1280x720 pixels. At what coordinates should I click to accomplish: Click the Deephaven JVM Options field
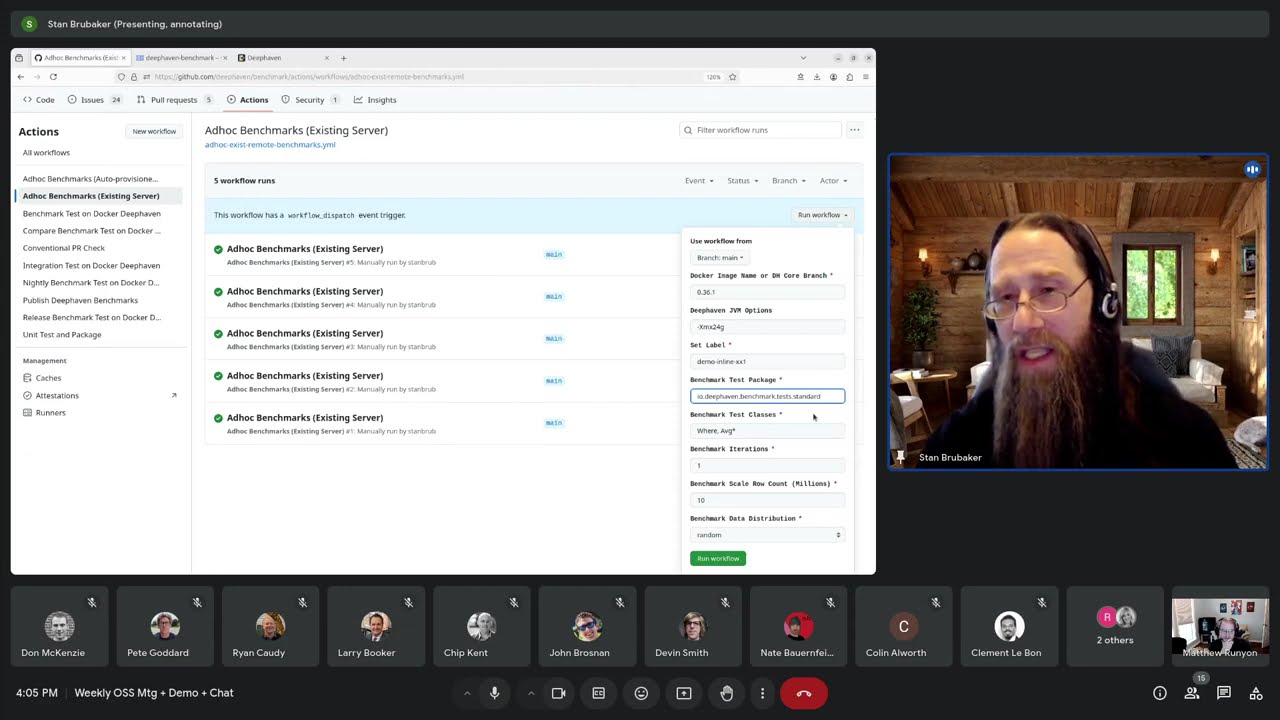point(767,327)
